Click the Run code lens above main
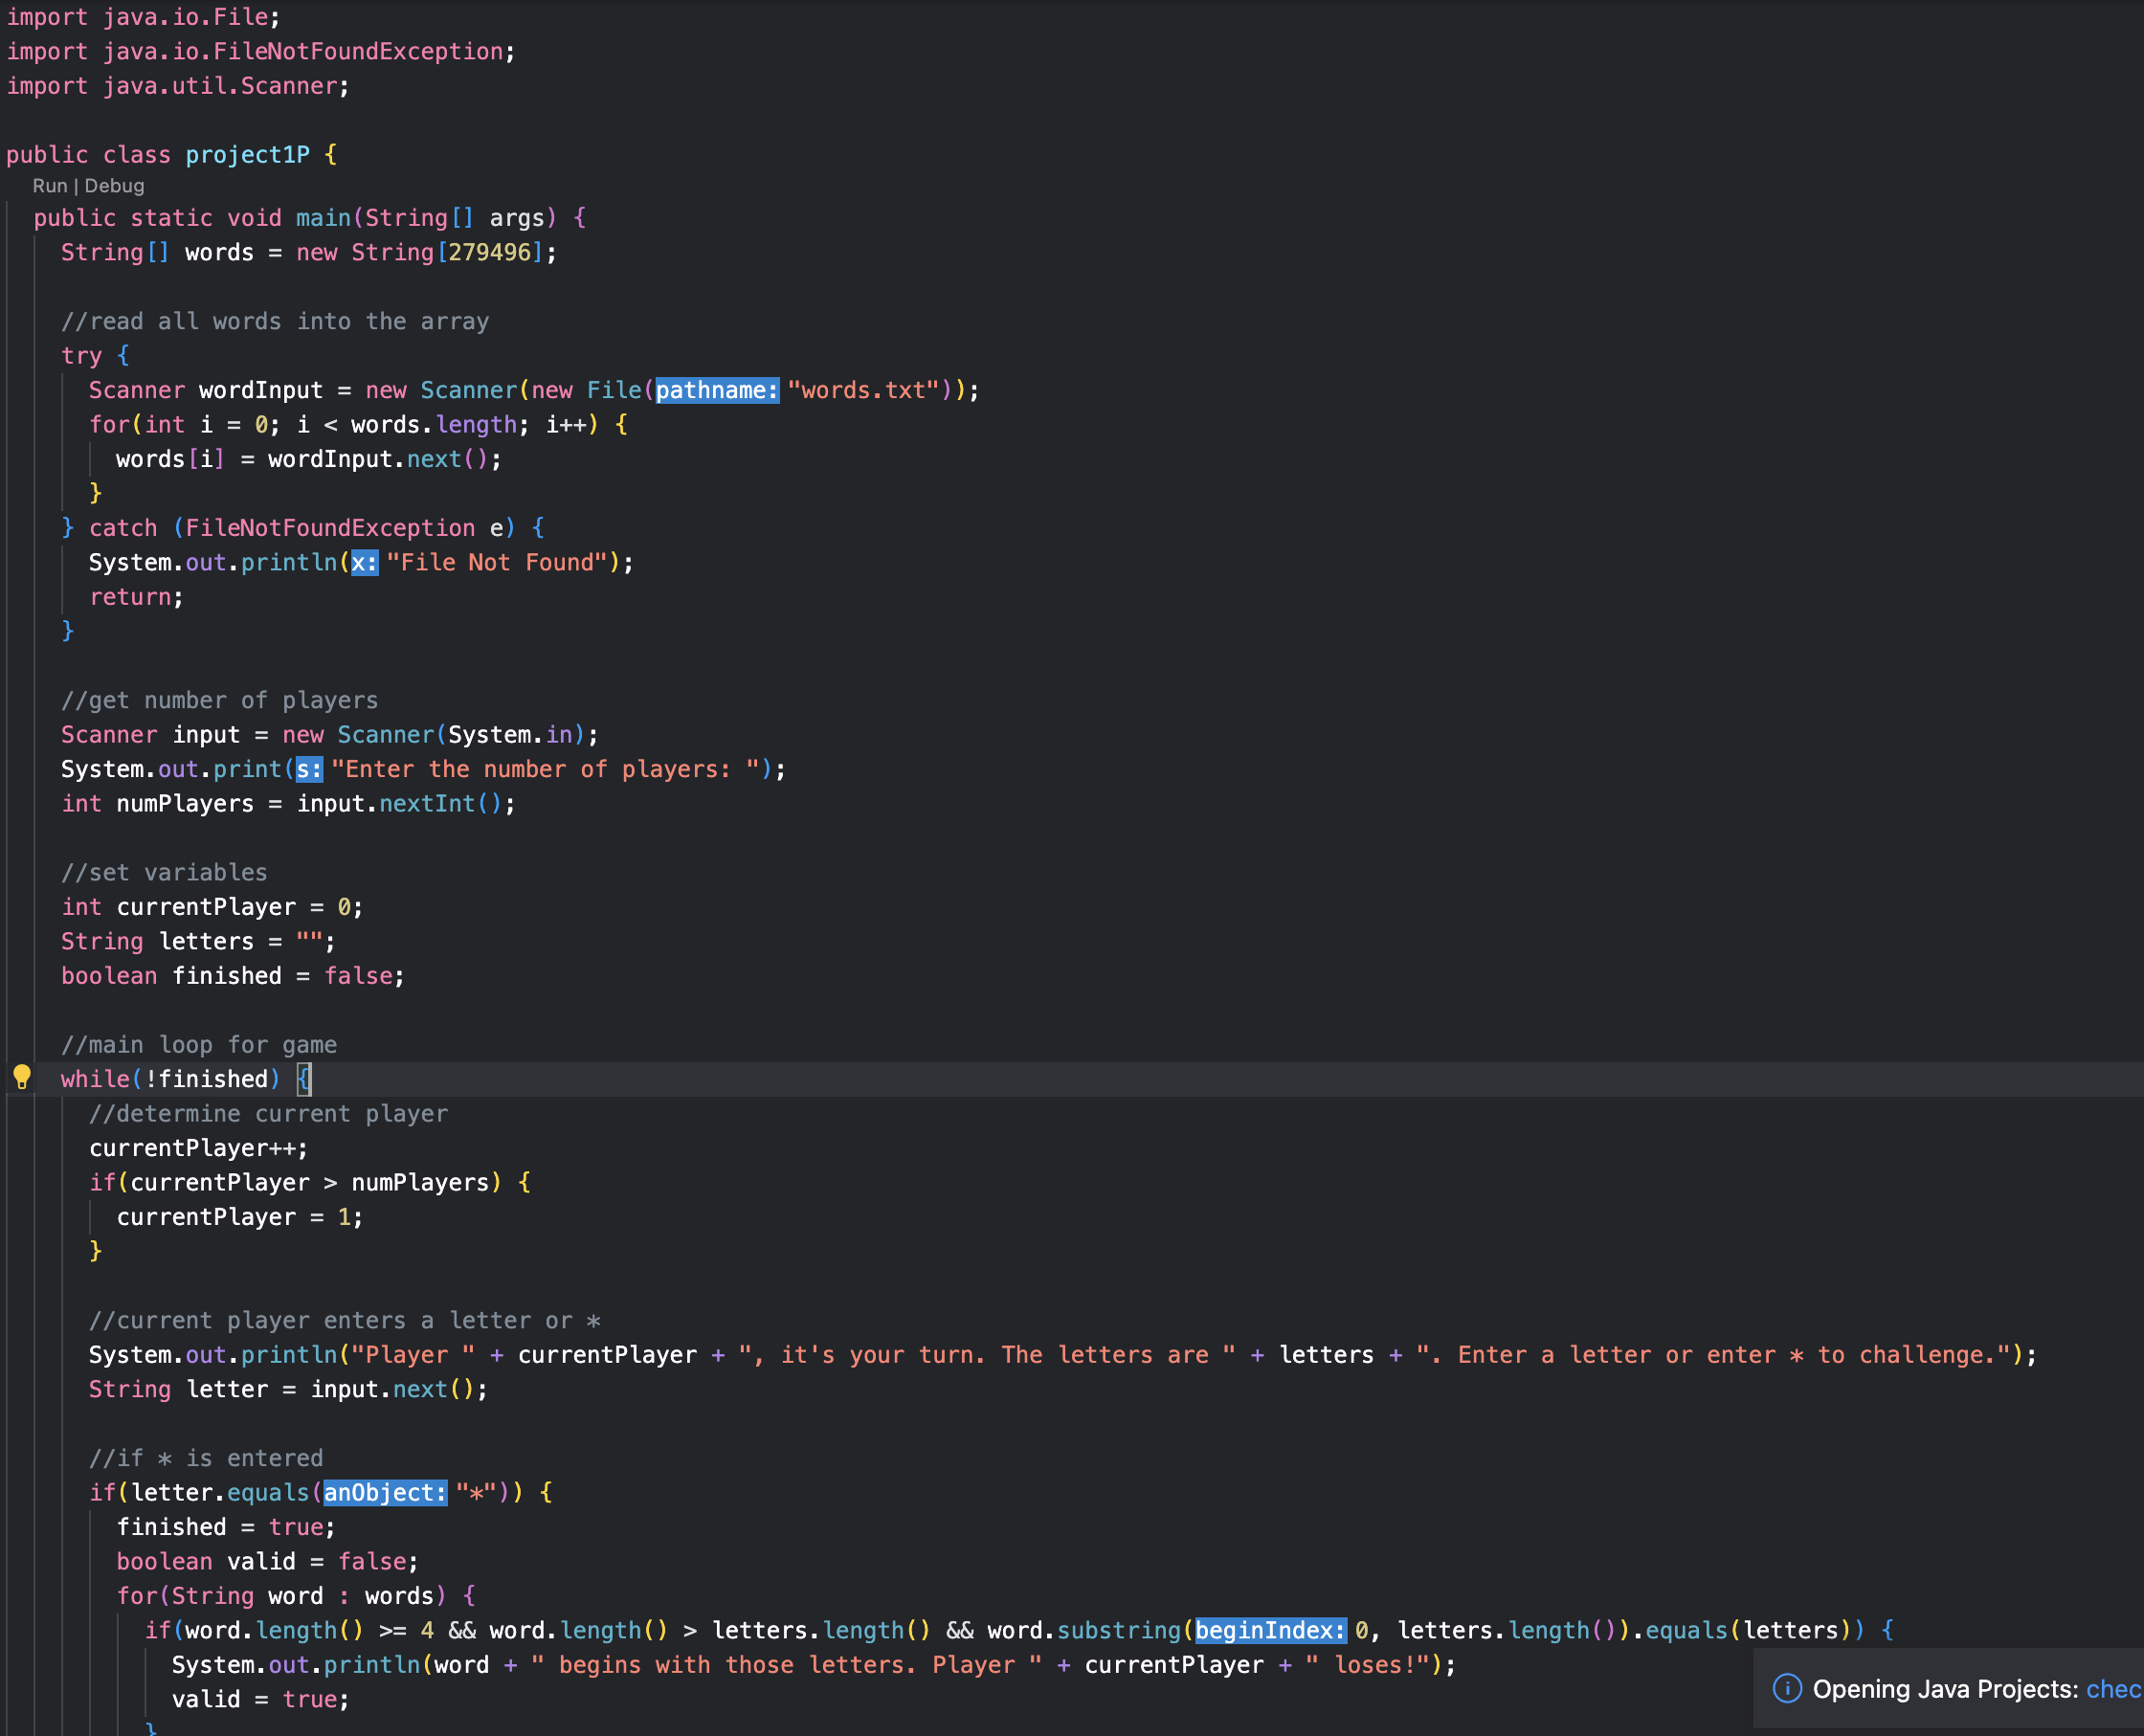The image size is (2144, 1736). coord(49,186)
